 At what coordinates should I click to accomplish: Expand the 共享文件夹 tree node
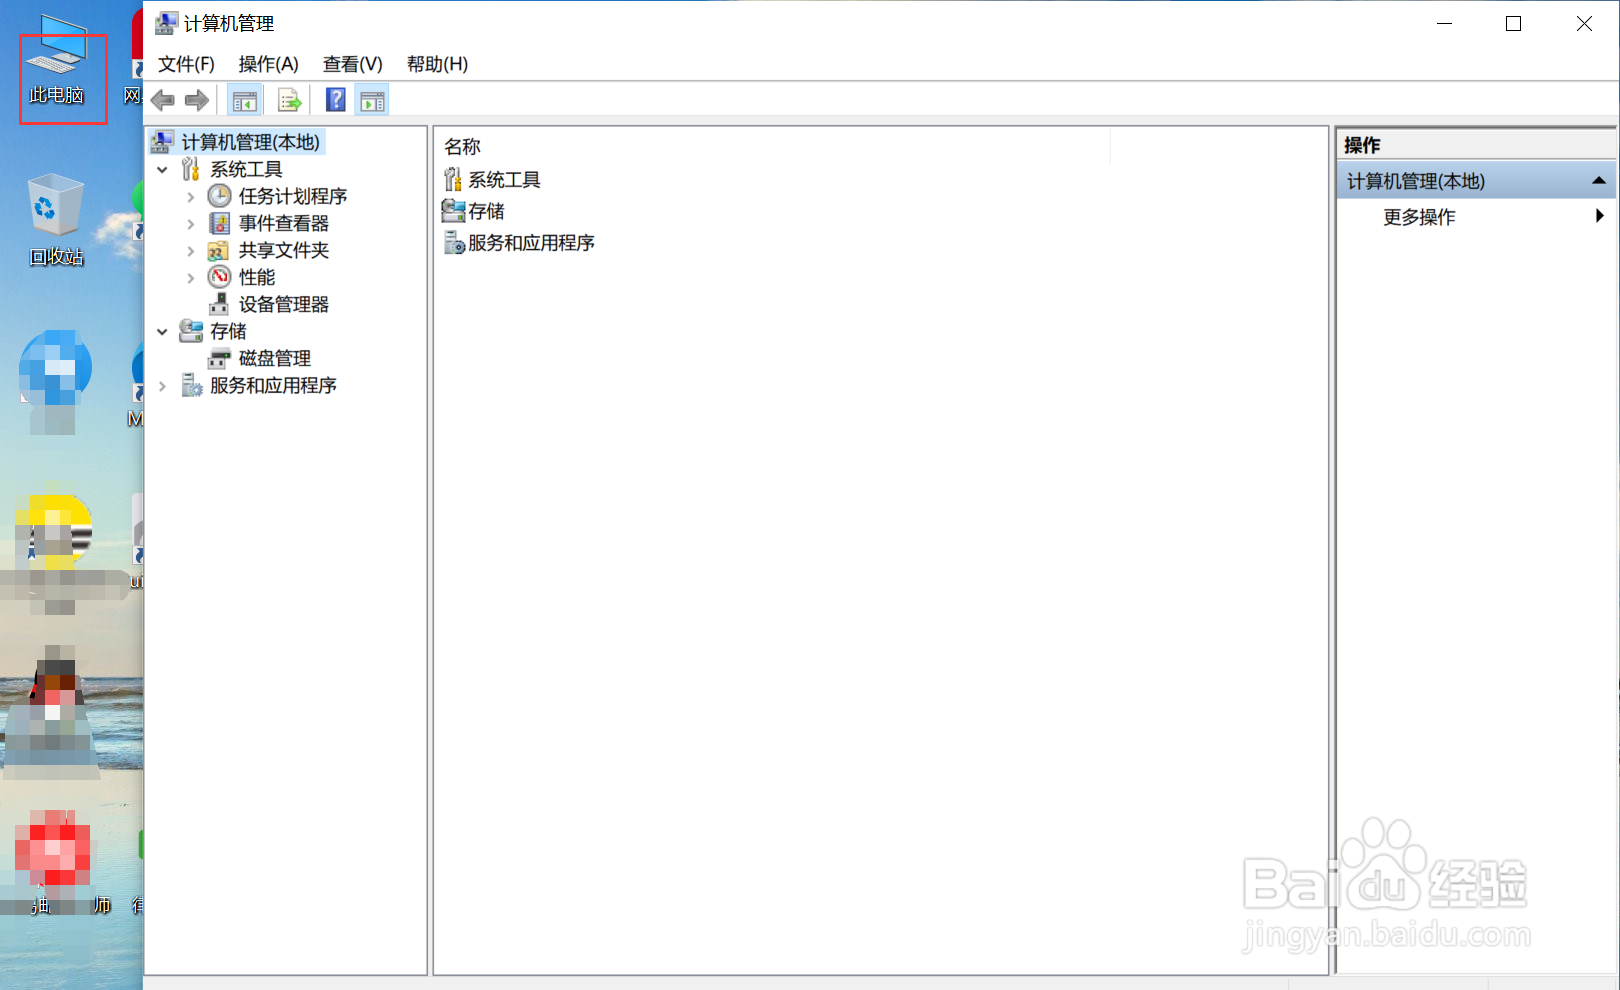tap(190, 251)
